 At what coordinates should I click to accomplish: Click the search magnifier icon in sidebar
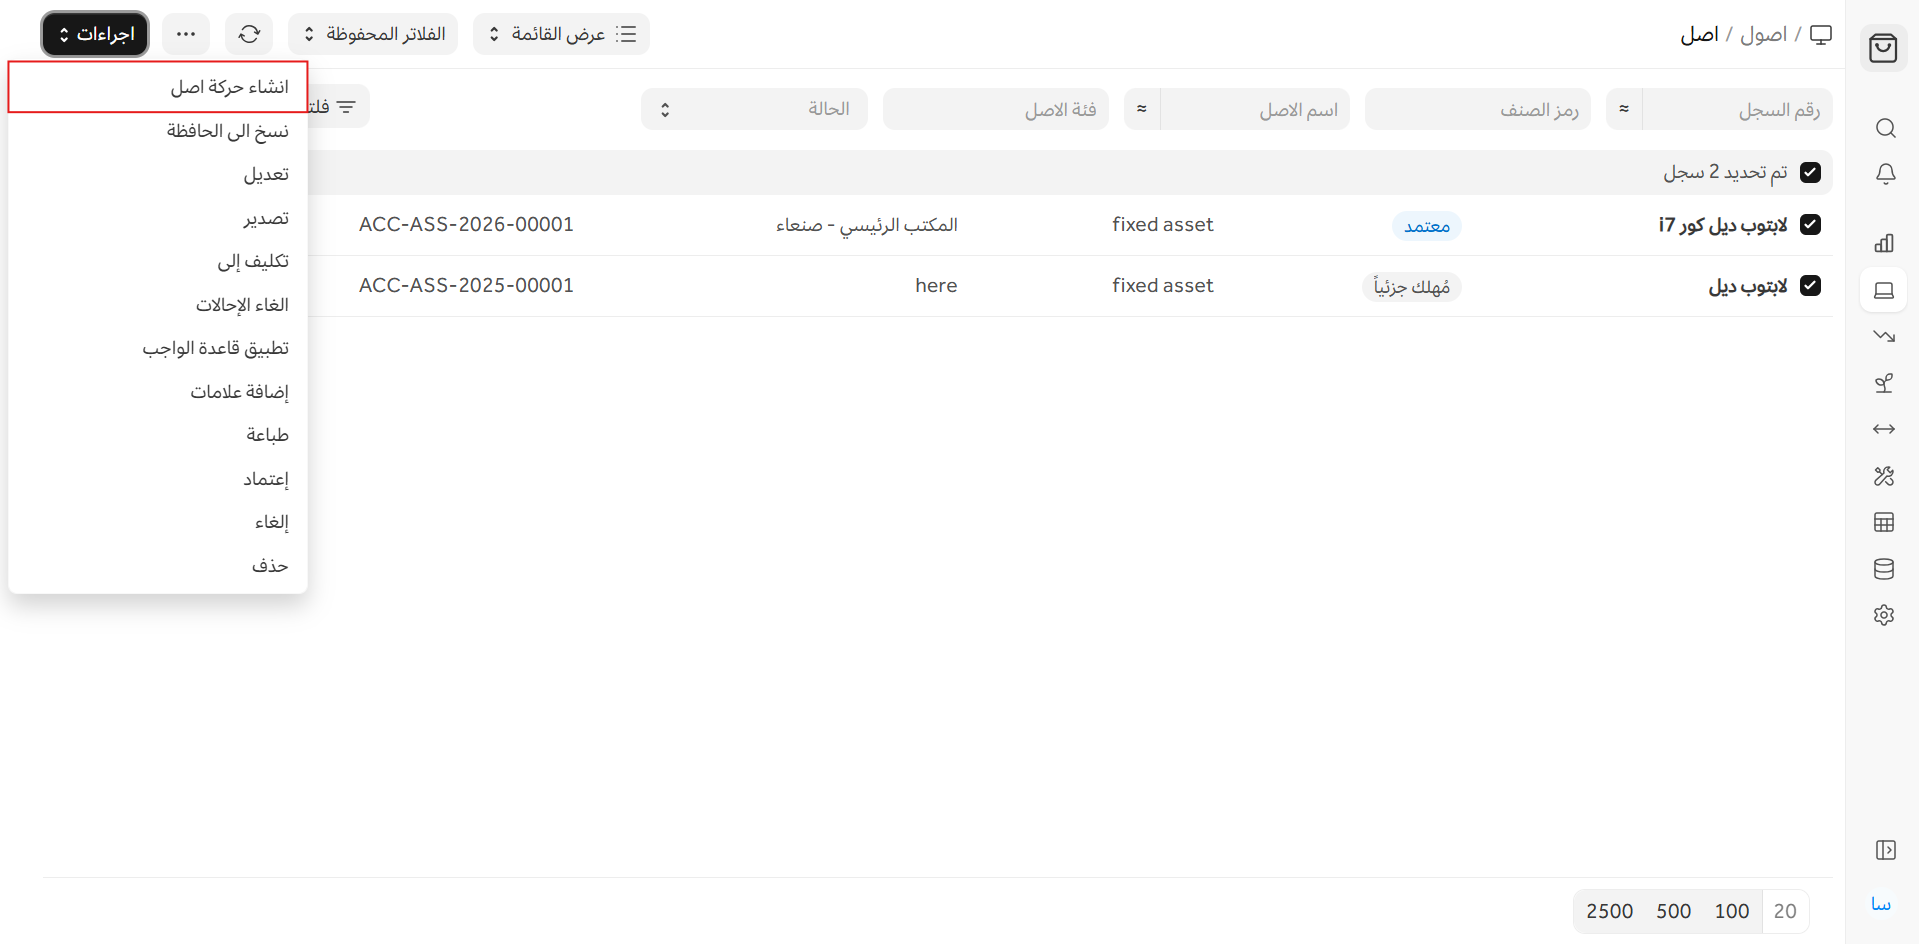point(1884,128)
